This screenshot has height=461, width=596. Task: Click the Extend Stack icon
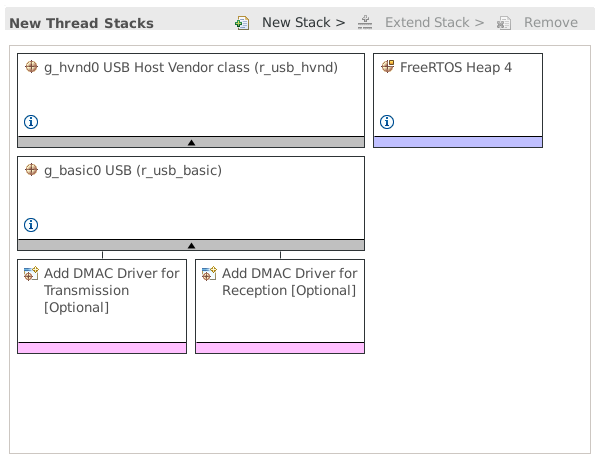(x=365, y=22)
